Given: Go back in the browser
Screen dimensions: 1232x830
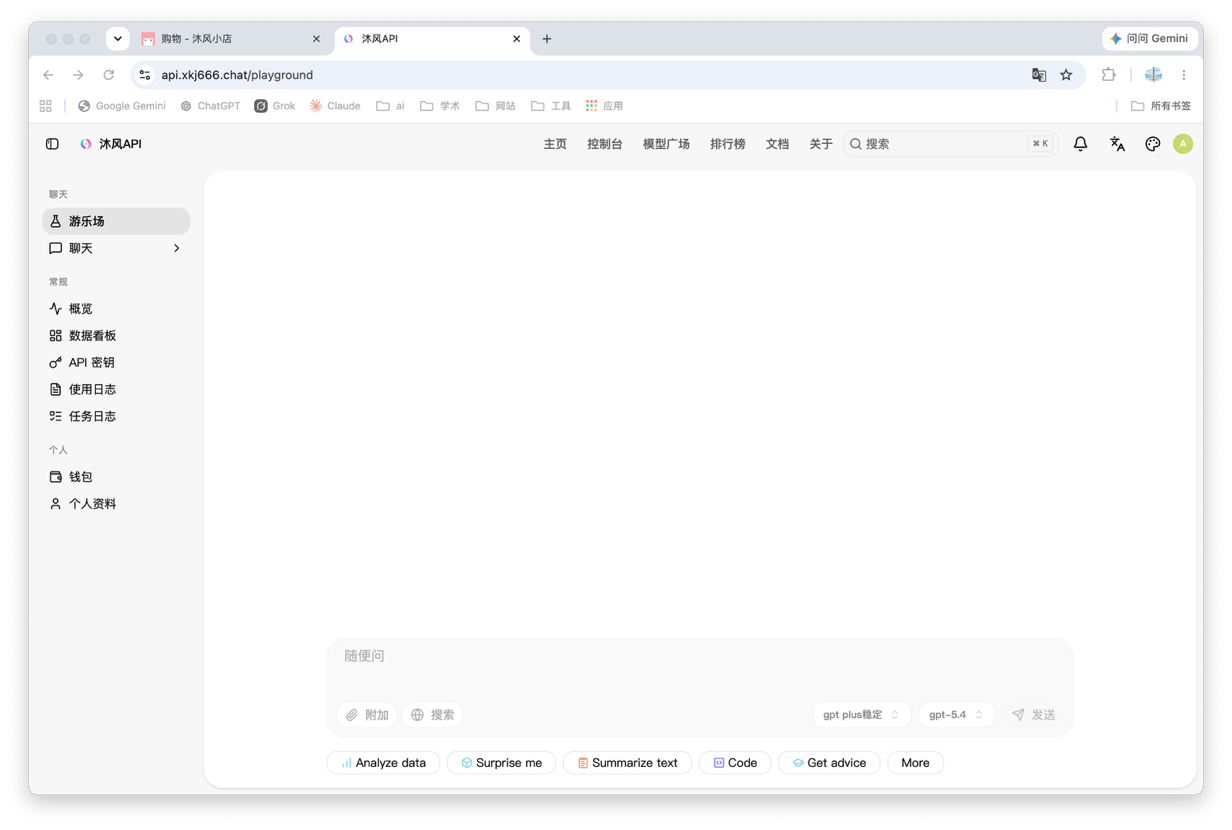Looking at the screenshot, I should tap(48, 75).
